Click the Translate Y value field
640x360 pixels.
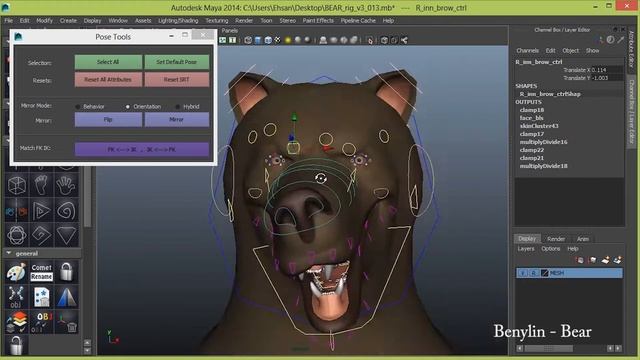point(607,78)
